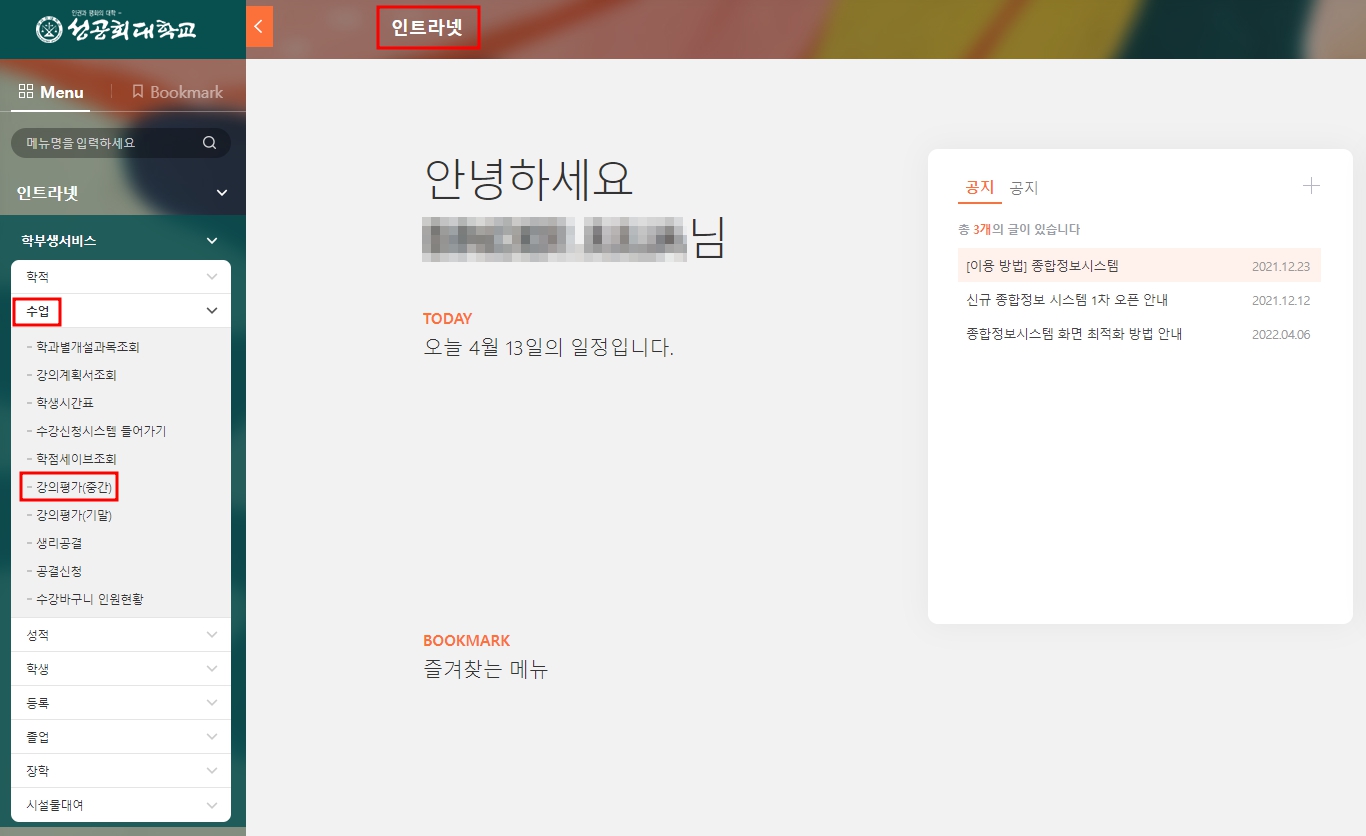
Task: Open 학과별개설과목조회 menu item
Action: click(x=87, y=347)
